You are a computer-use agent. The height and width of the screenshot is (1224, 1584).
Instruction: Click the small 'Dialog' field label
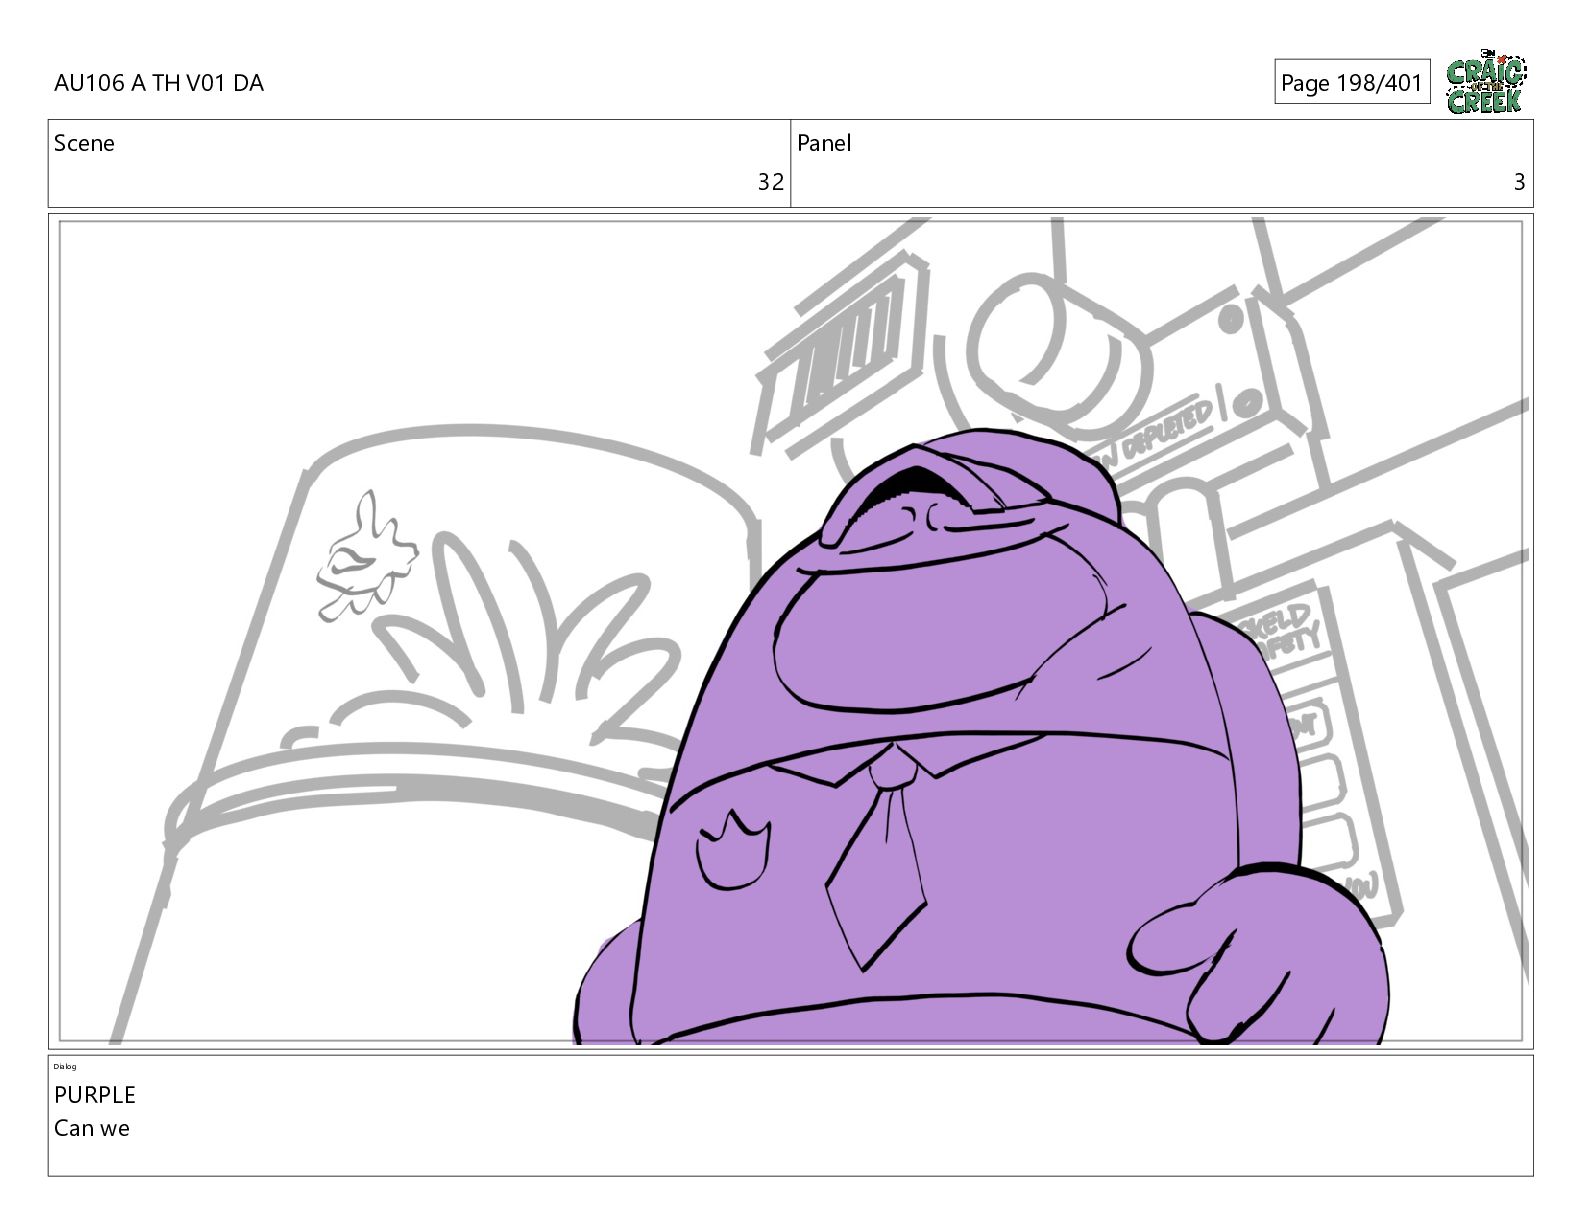pyautogui.click(x=65, y=1067)
